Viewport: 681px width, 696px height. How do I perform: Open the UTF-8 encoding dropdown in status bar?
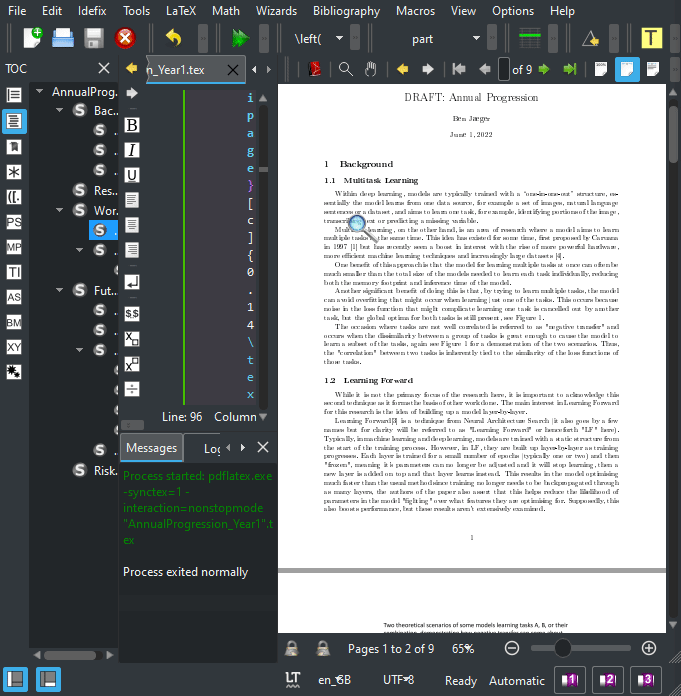click(x=398, y=680)
